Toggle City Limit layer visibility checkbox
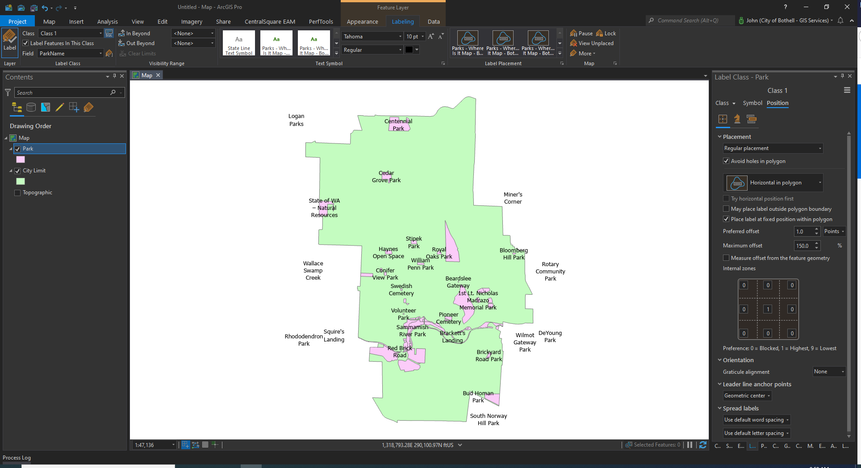This screenshot has height=468, width=861. 18,171
